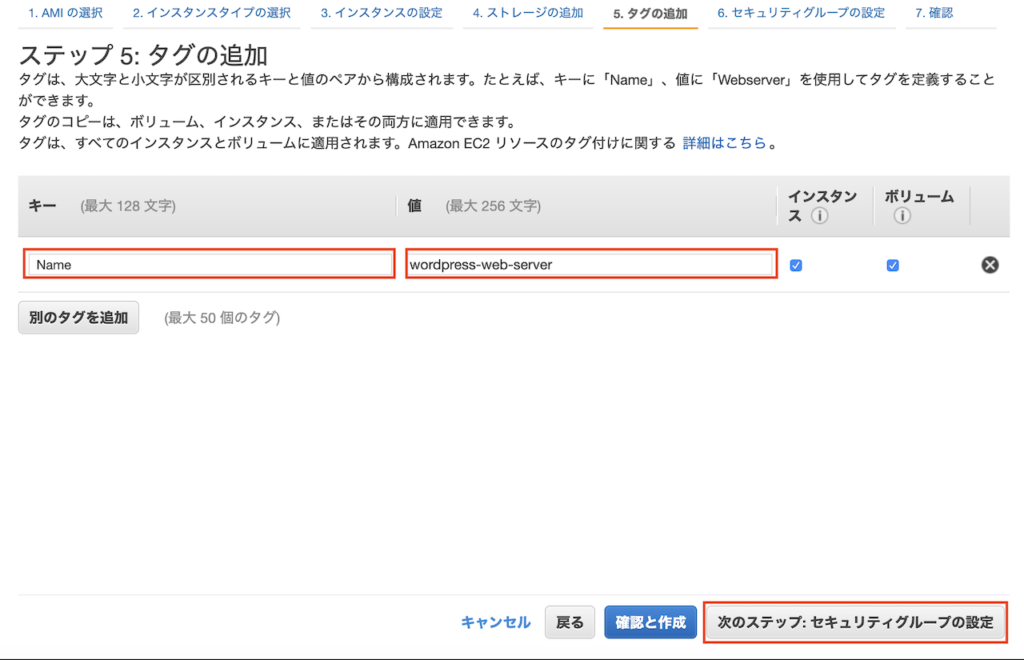This screenshot has width=1024, height=660.
Task: Open the 詳細はこちら link
Action: pyautogui.click(x=724, y=143)
